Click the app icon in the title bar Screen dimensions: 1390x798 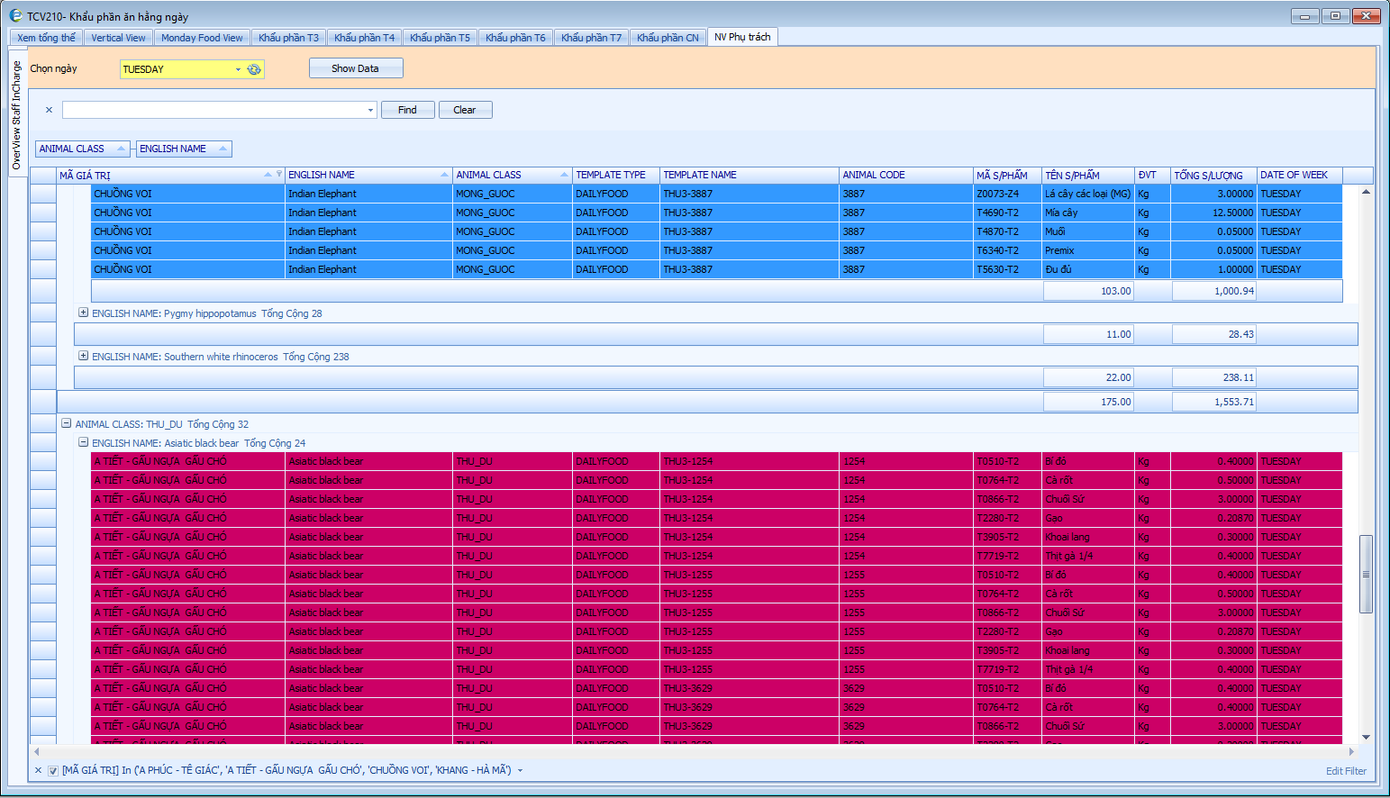click(x=15, y=16)
